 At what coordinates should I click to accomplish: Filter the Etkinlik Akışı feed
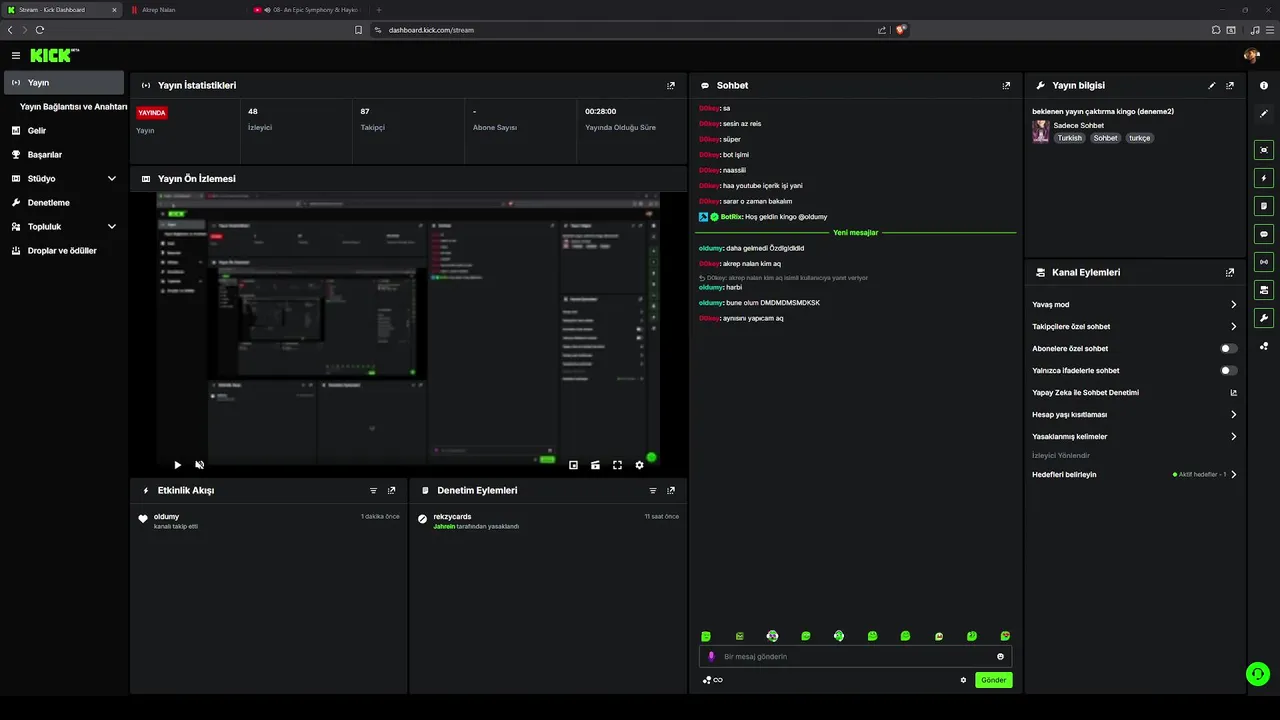coord(374,491)
